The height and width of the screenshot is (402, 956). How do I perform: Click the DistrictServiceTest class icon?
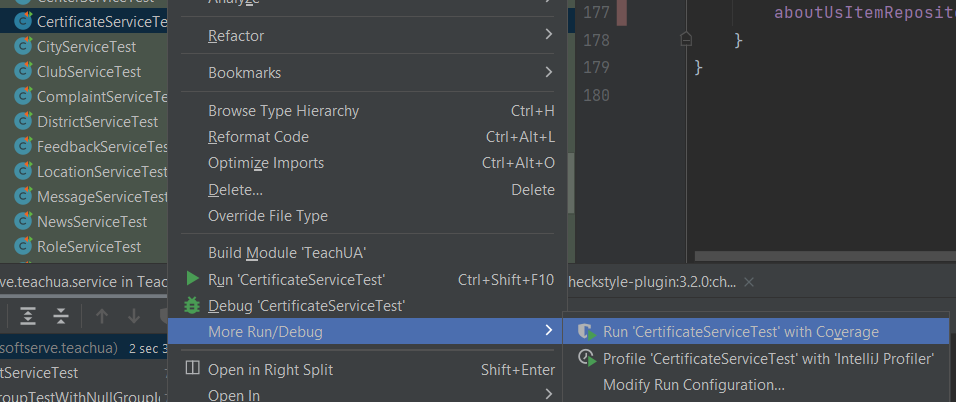[23, 121]
